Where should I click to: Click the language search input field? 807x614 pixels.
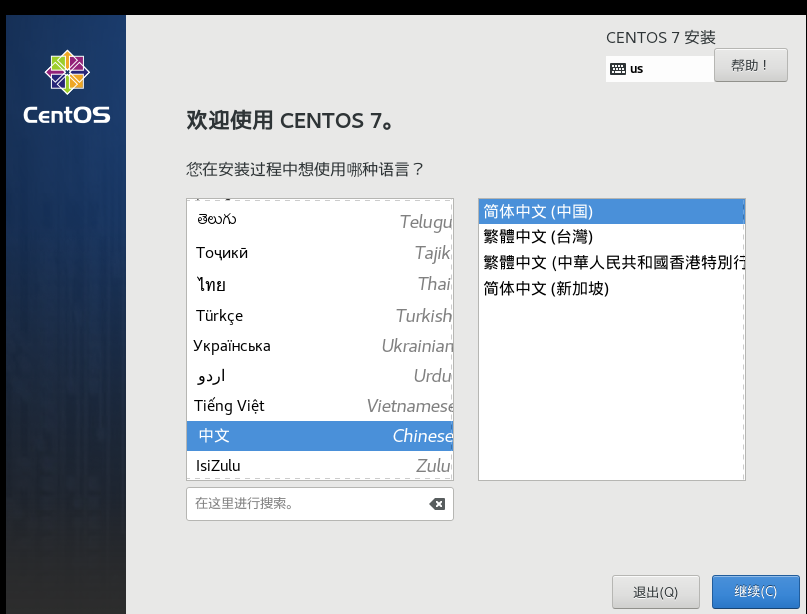pyautogui.click(x=320, y=504)
